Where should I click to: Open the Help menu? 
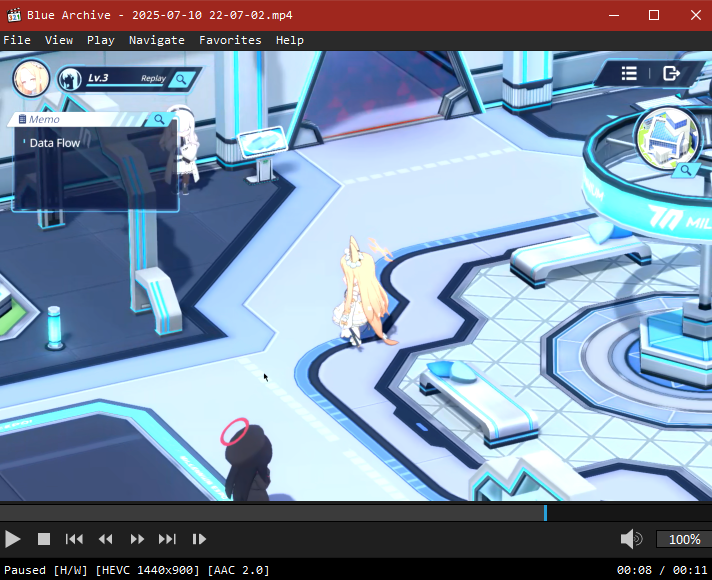290,40
